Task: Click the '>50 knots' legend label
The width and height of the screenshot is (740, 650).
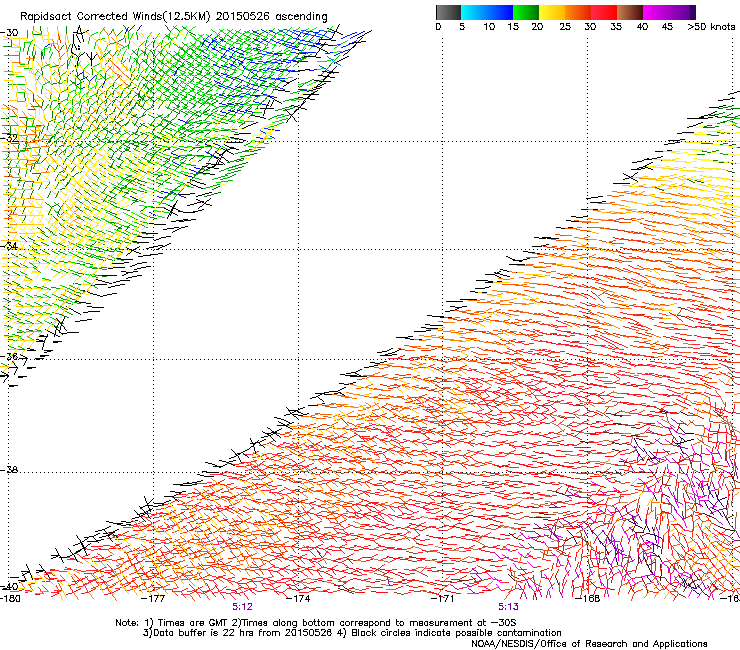Action: click(711, 27)
